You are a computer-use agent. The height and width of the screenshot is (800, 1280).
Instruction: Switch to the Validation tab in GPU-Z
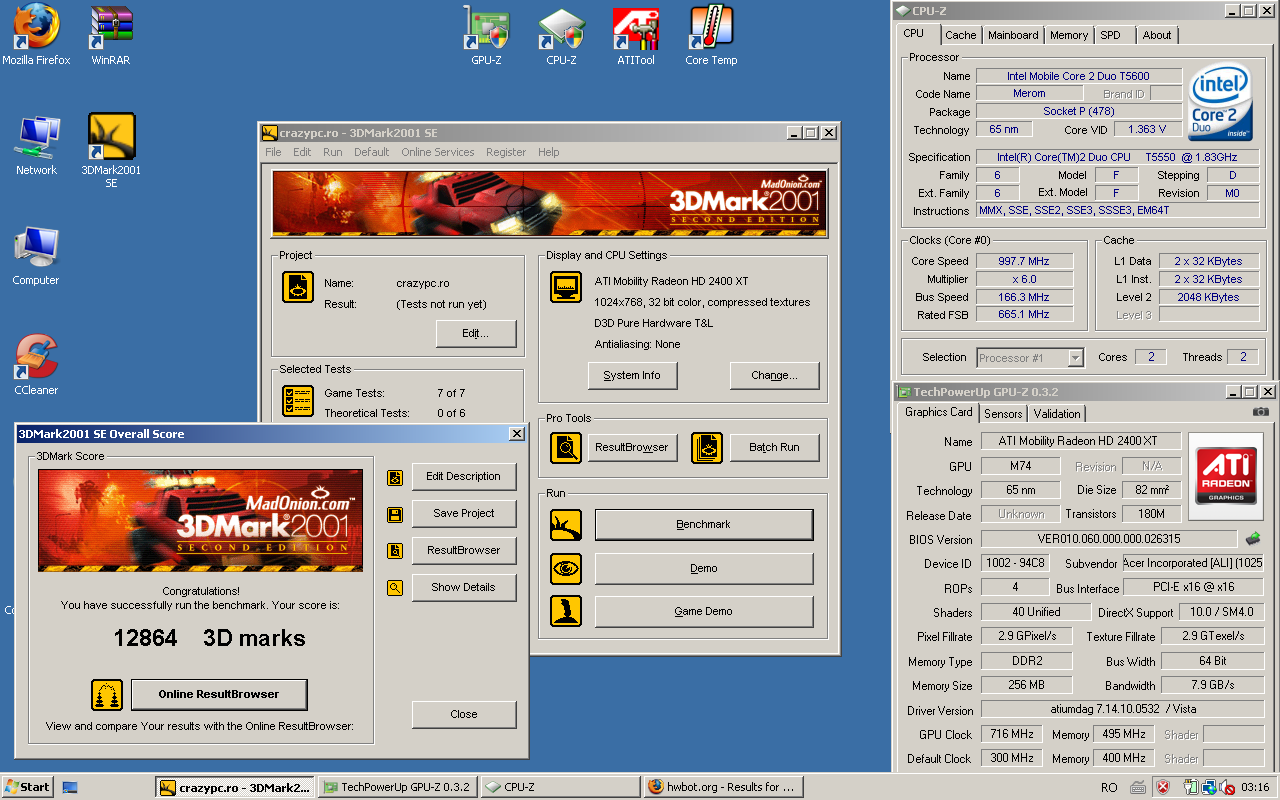1057,414
